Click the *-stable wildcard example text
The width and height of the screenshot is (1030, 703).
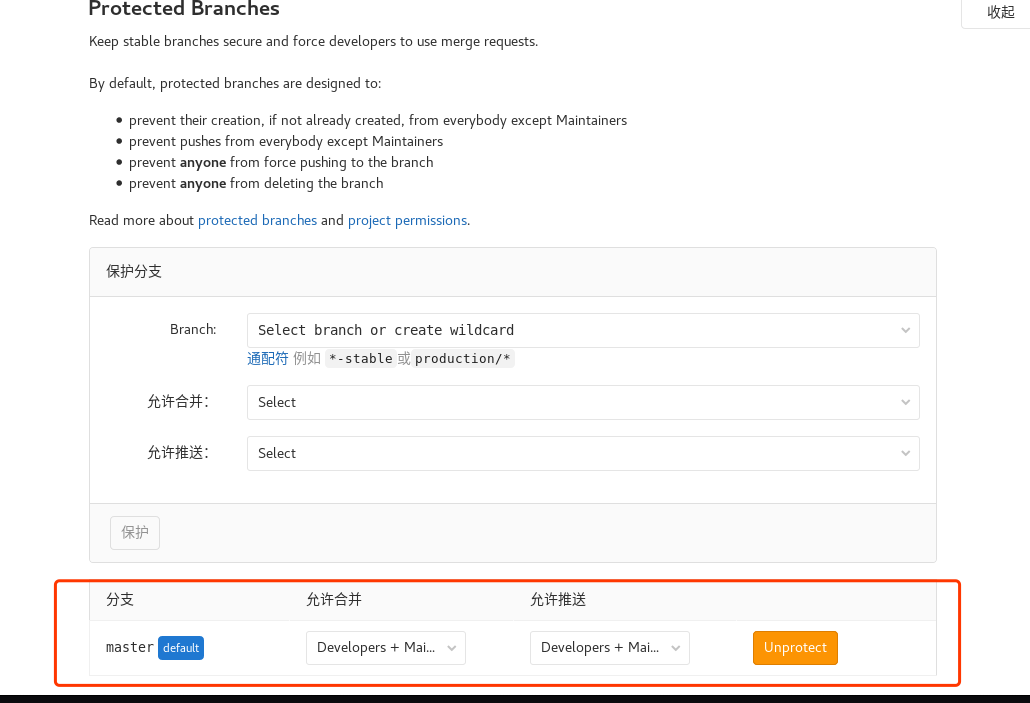pyautogui.click(x=360, y=358)
